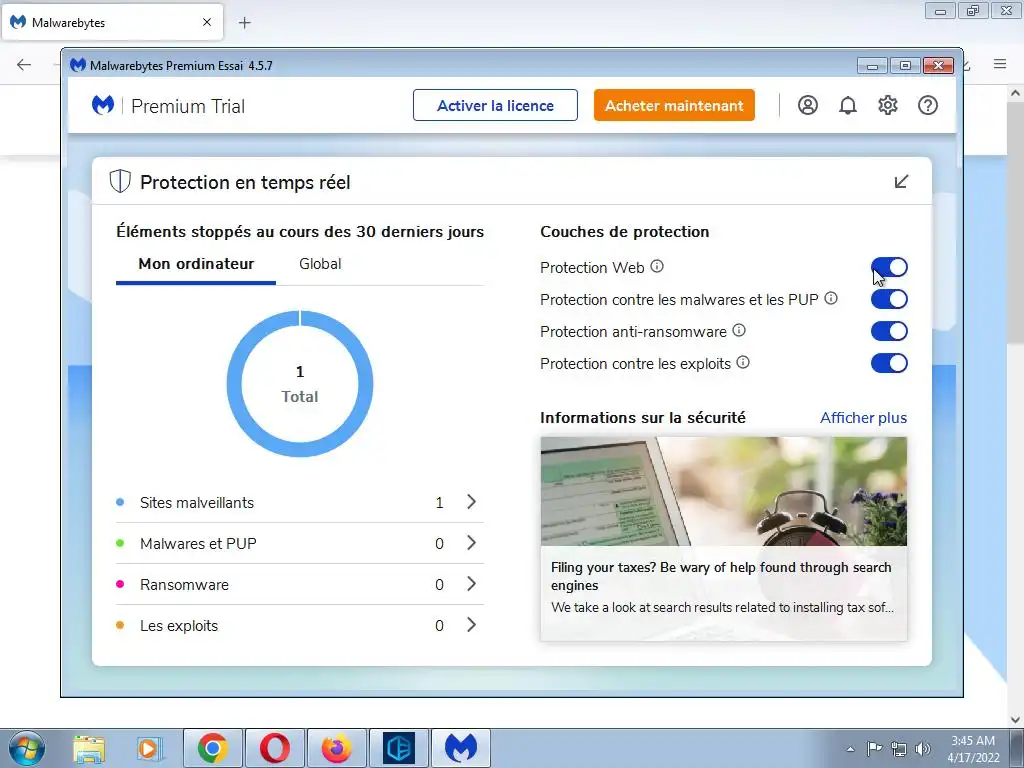This screenshot has width=1024, height=768.
Task: Click the Malwares et PUP row label
Action: [198, 544]
